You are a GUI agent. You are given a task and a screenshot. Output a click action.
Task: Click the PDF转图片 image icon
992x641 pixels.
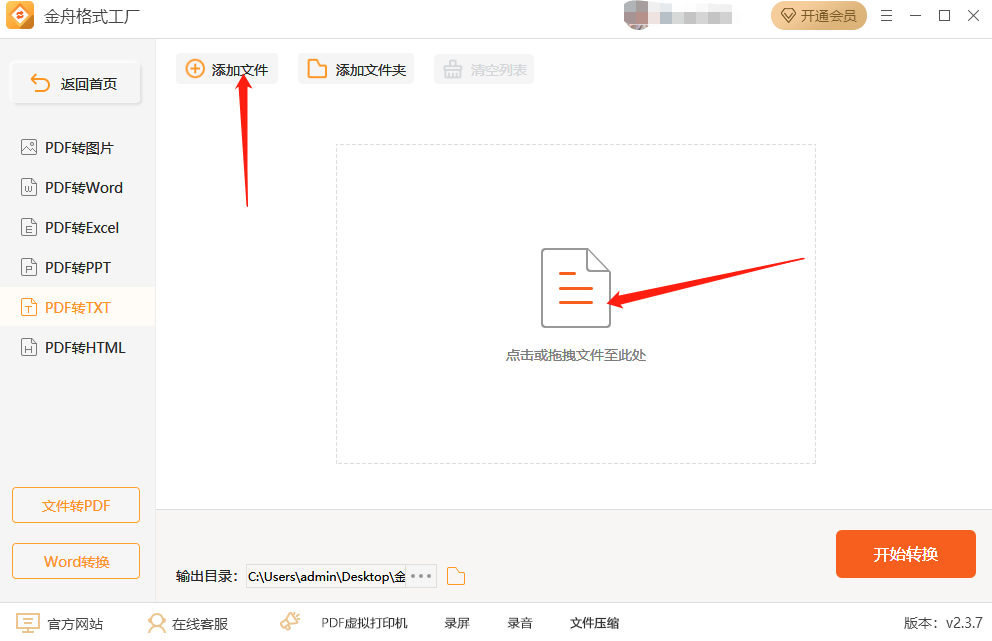tap(29, 147)
